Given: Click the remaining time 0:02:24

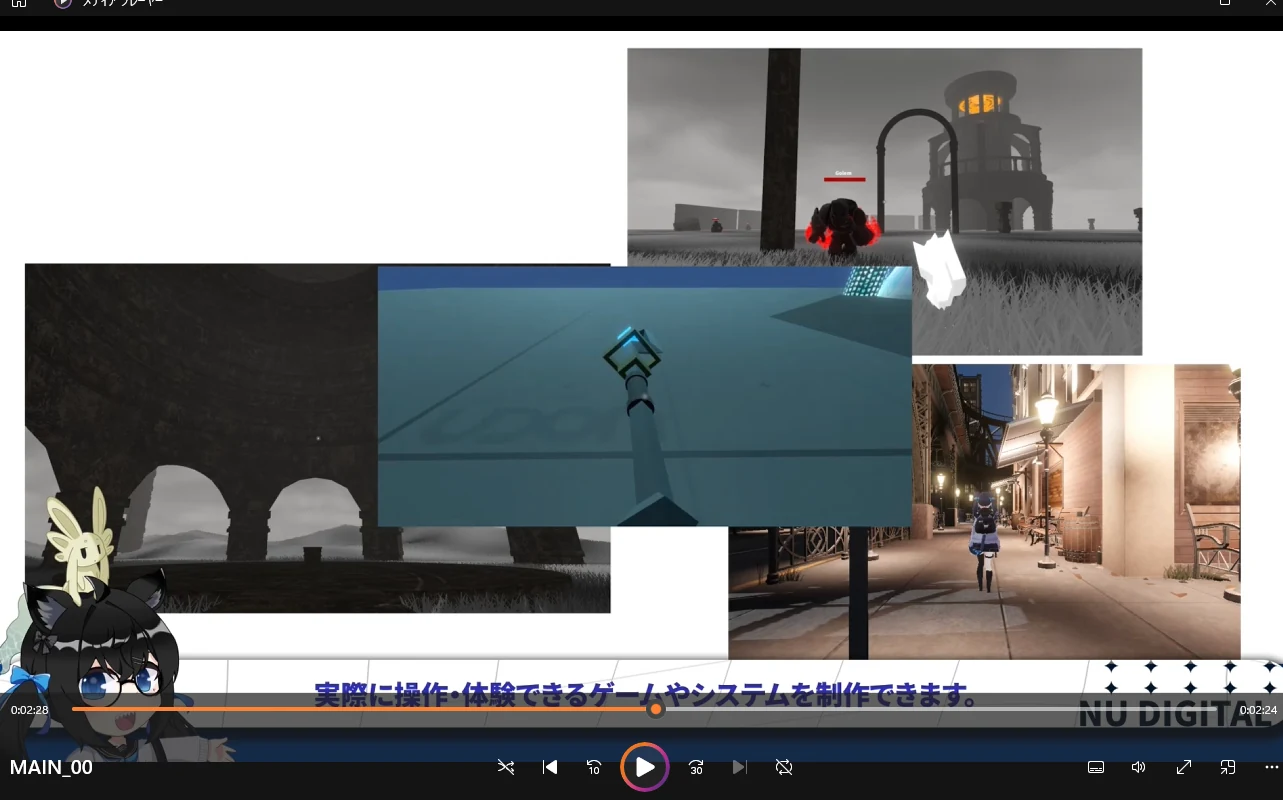Looking at the screenshot, I should [1258, 710].
